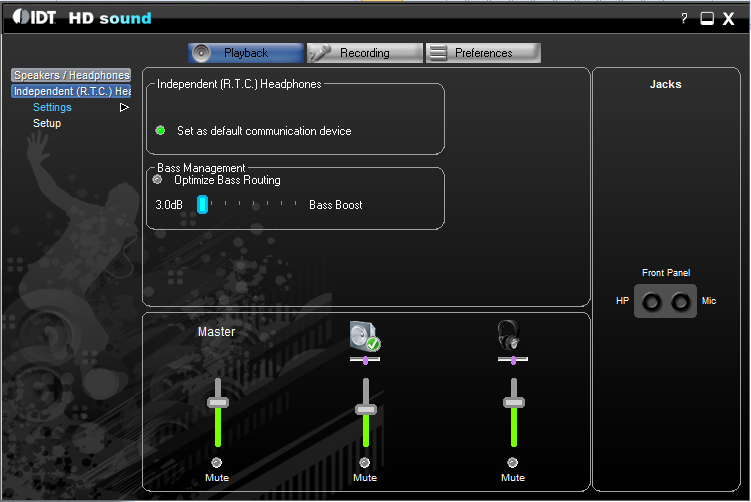Toggle Optimize Bass Routing option
The height and width of the screenshot is (502, 751).
(x=157, y=180)
